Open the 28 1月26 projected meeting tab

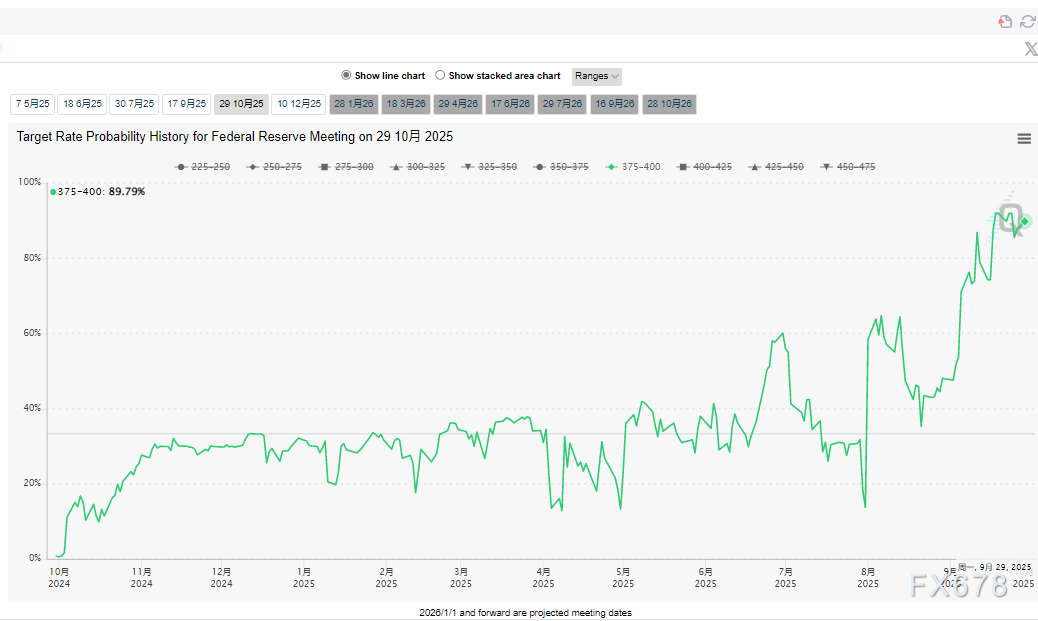pos(353,104)
